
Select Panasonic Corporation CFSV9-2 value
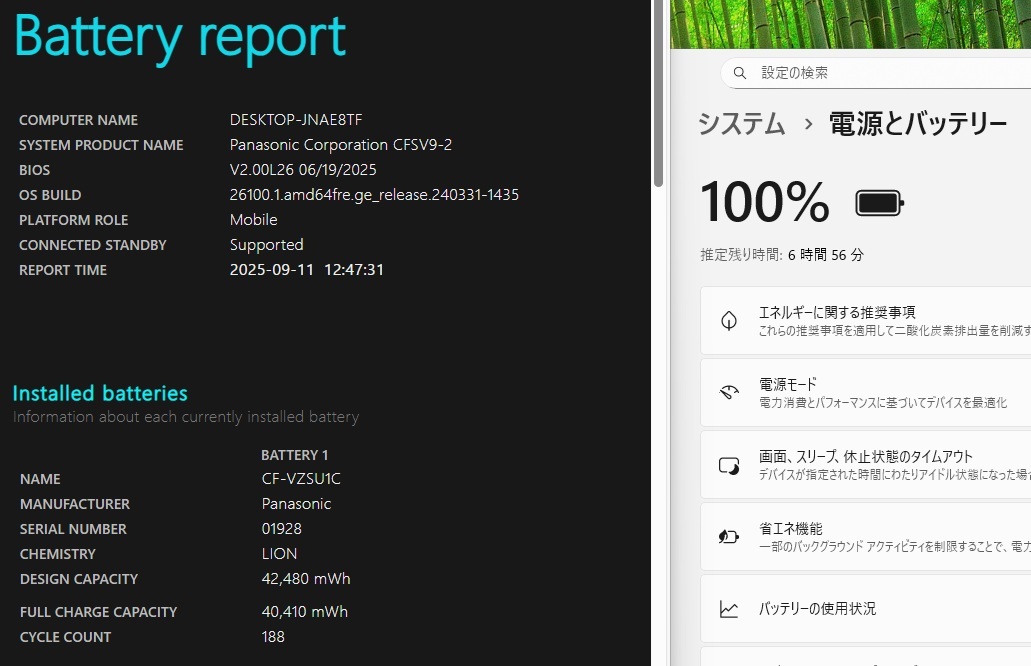tap(341, 145)
